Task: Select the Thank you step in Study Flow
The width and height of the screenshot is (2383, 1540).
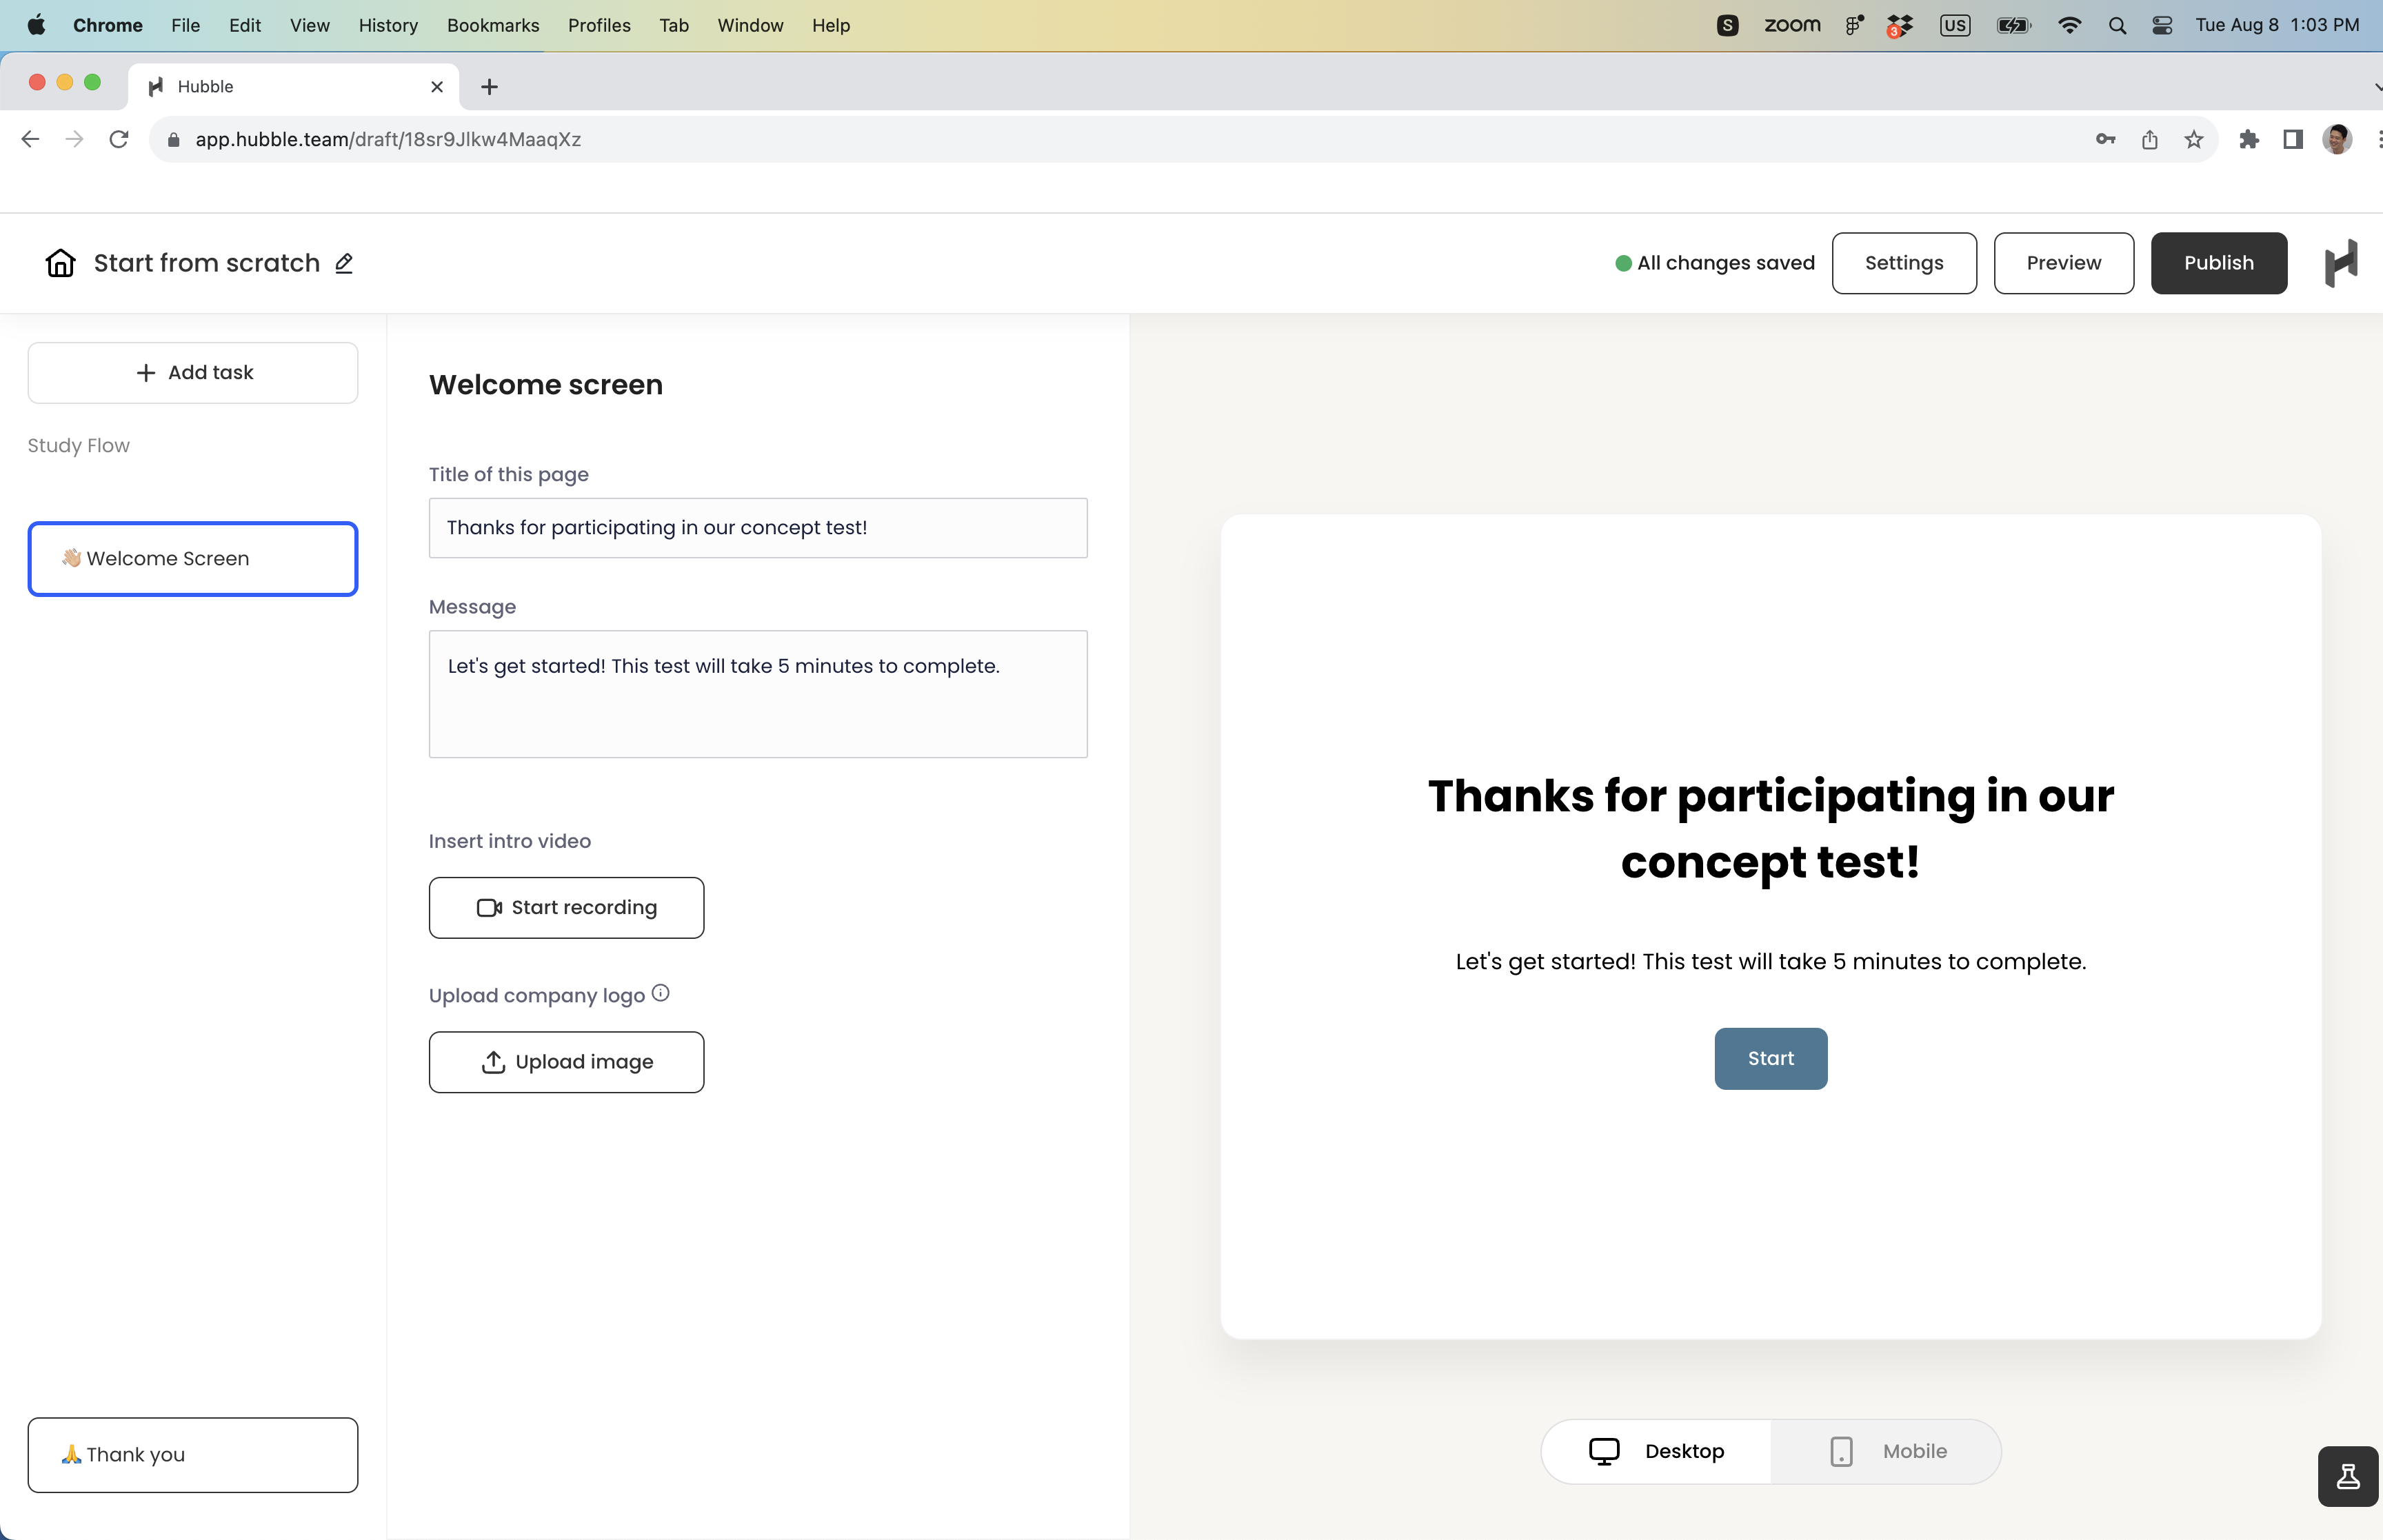Action: 193,1455
